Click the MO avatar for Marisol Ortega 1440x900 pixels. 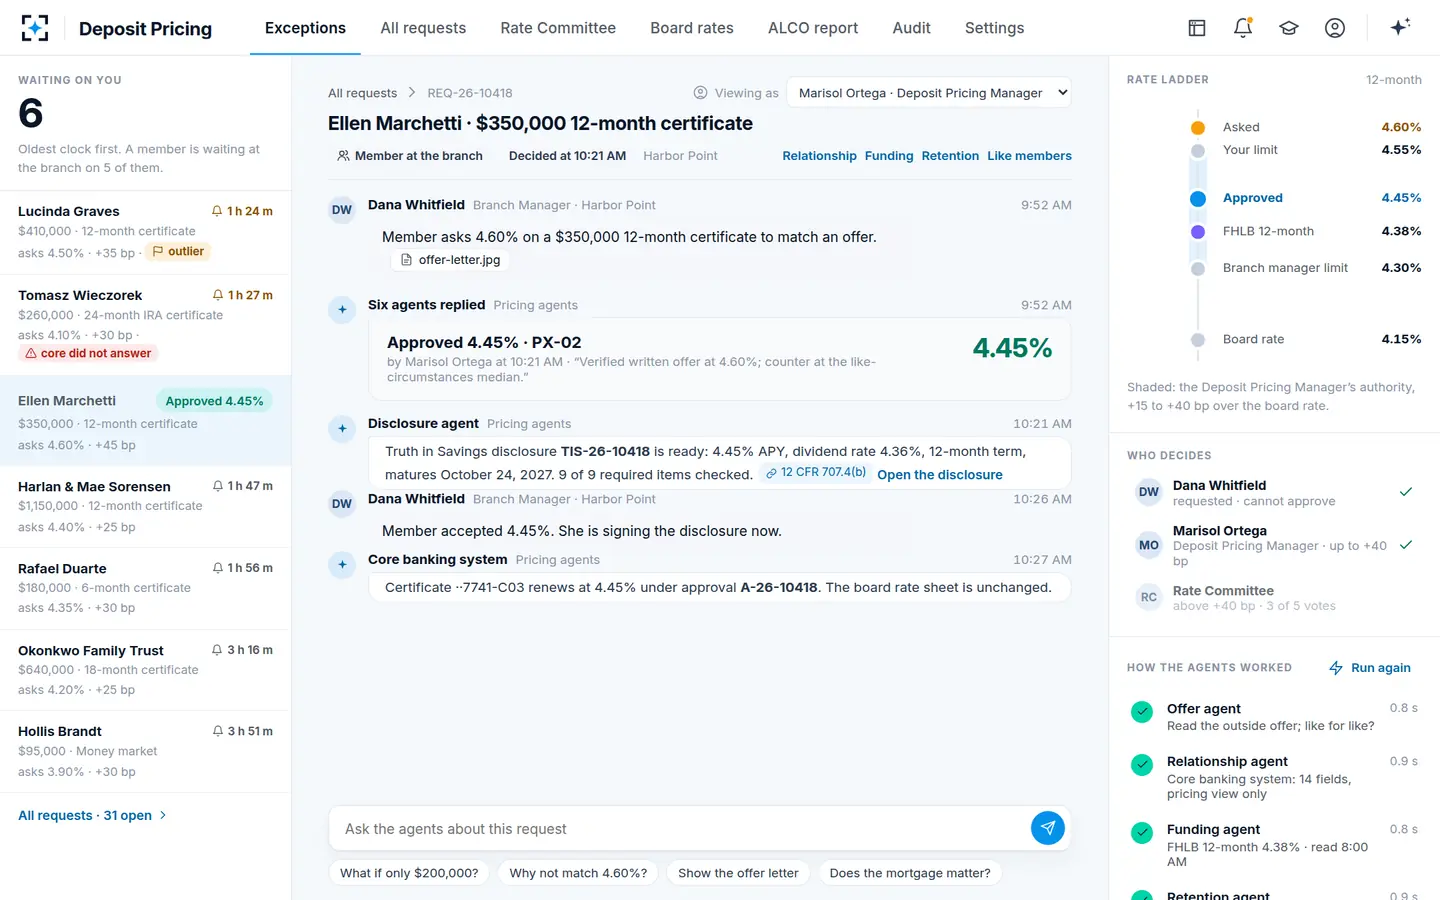coord(1149,545)
